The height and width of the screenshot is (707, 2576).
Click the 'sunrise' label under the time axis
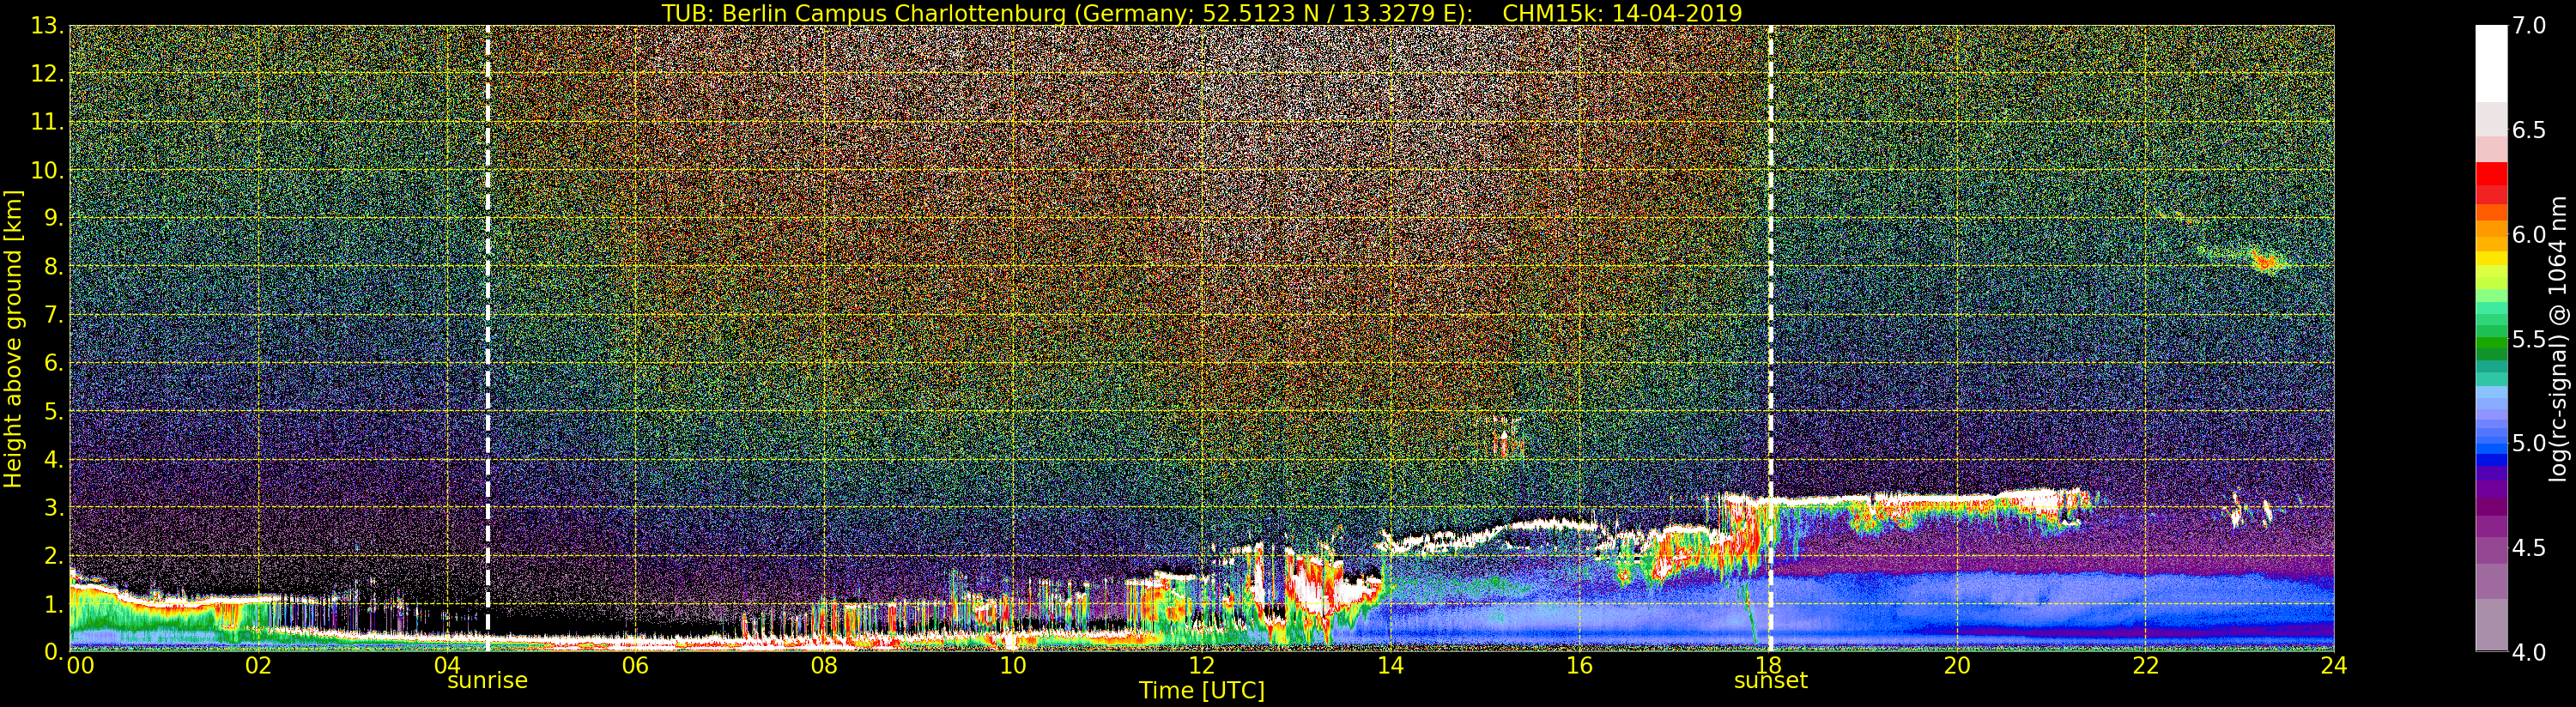[x=487, y=681]
